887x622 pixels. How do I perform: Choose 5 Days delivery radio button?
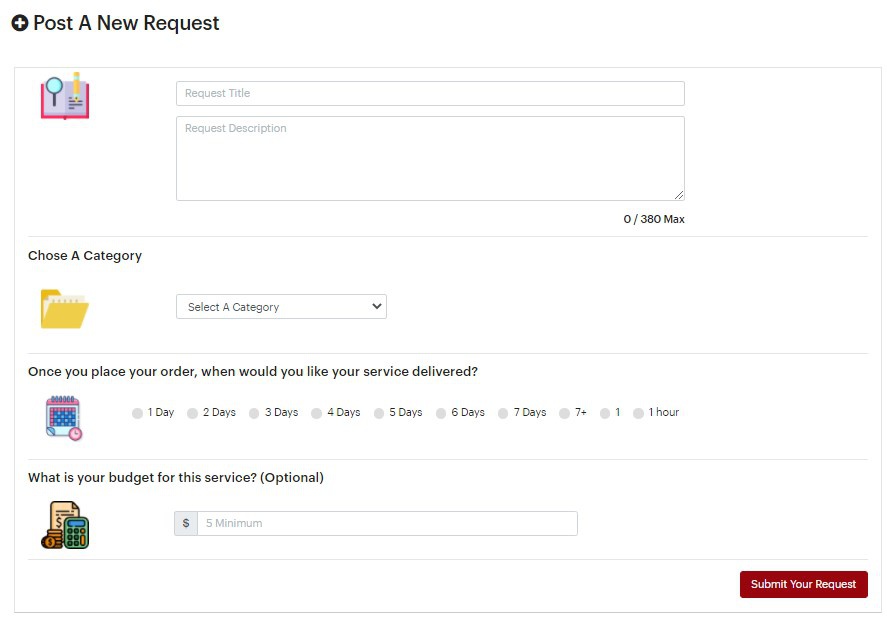coord(379,413)
